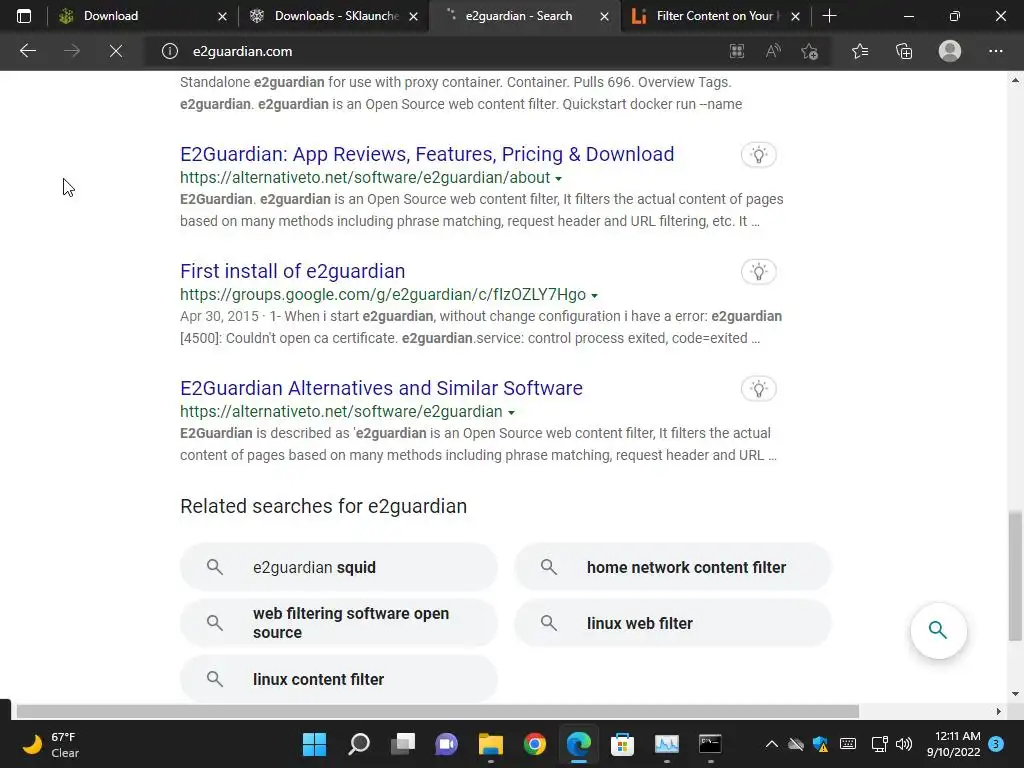Open the tab actions menu icon
Screen dimensions: 1024x768
pyautogui.click(x=24, y=16)
